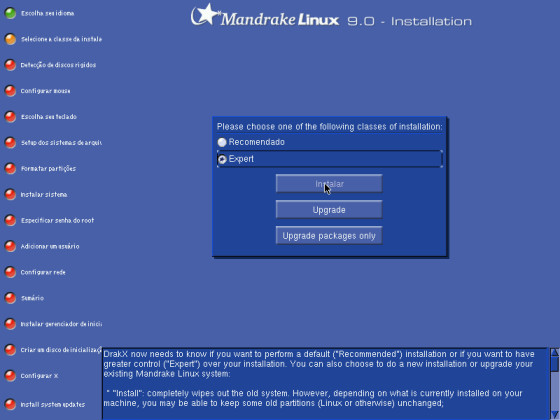This screenshot has width=560, height=420.
Task: Click the red bullet beside Escolha seu teclado
Action: tap(10, 117)
